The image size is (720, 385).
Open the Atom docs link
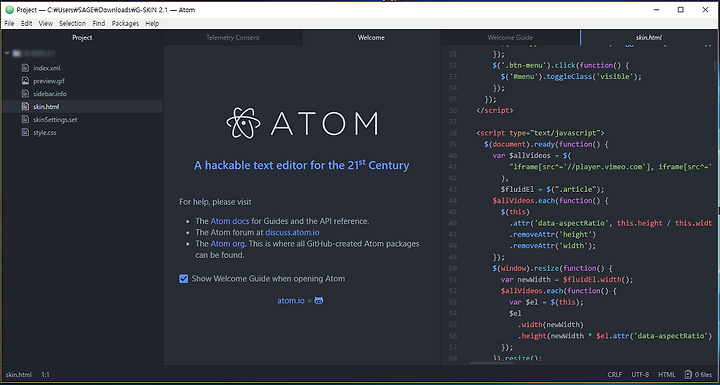pyautogui.click(x=230, y=221)
